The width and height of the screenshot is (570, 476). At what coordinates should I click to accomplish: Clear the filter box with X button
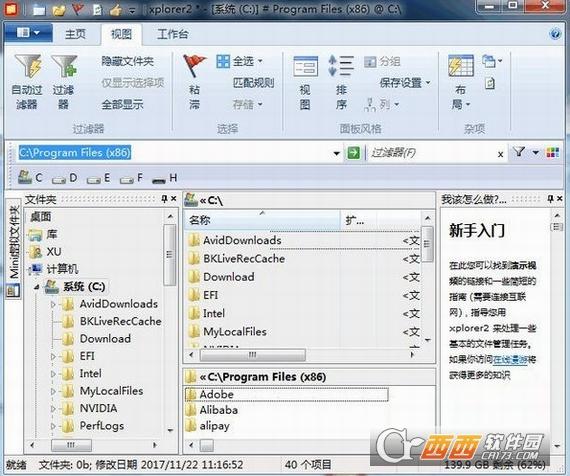(x=501, y=154)
